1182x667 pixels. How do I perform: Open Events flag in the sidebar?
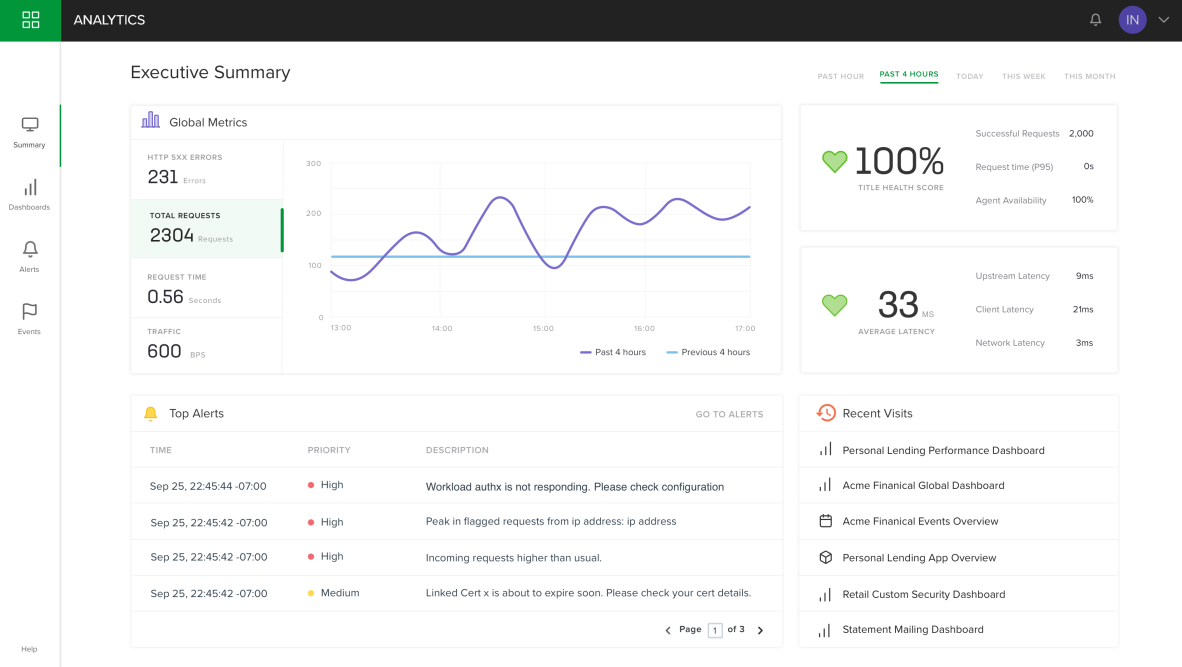coord(29,319)
